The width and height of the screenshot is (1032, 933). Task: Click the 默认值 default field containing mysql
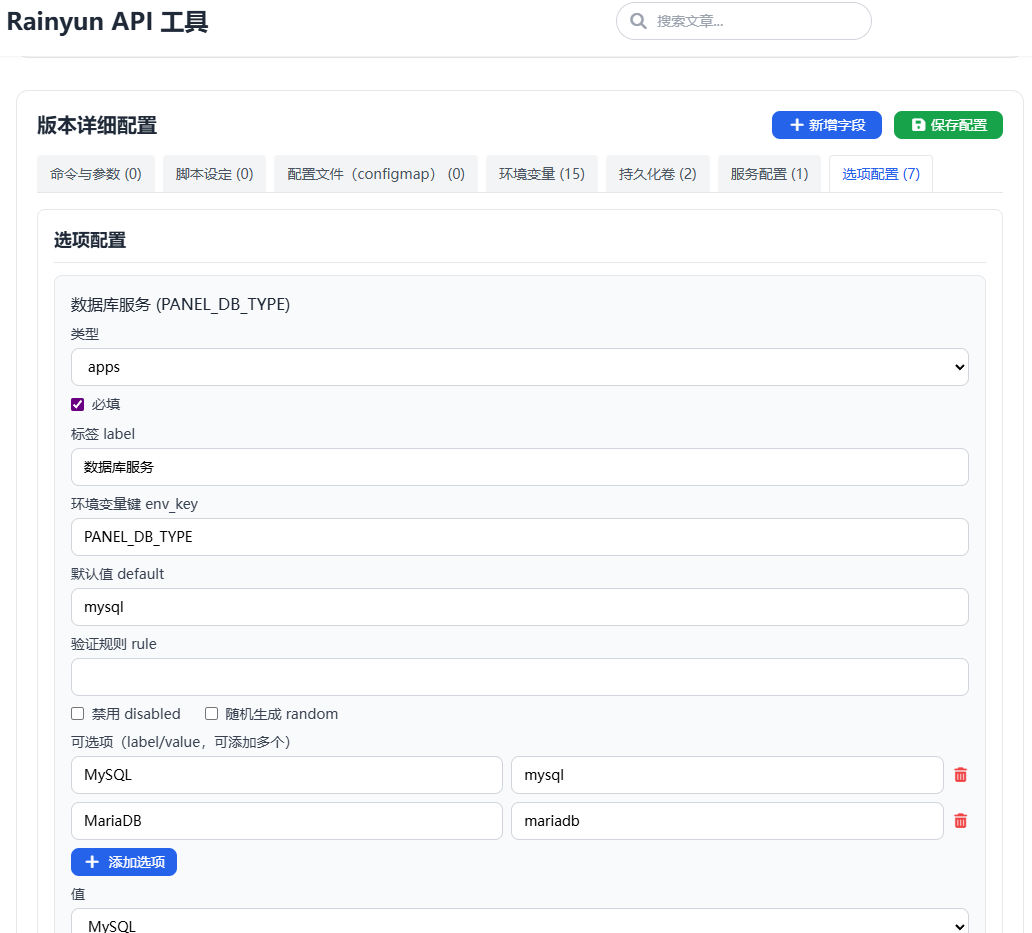pos(519,607)
